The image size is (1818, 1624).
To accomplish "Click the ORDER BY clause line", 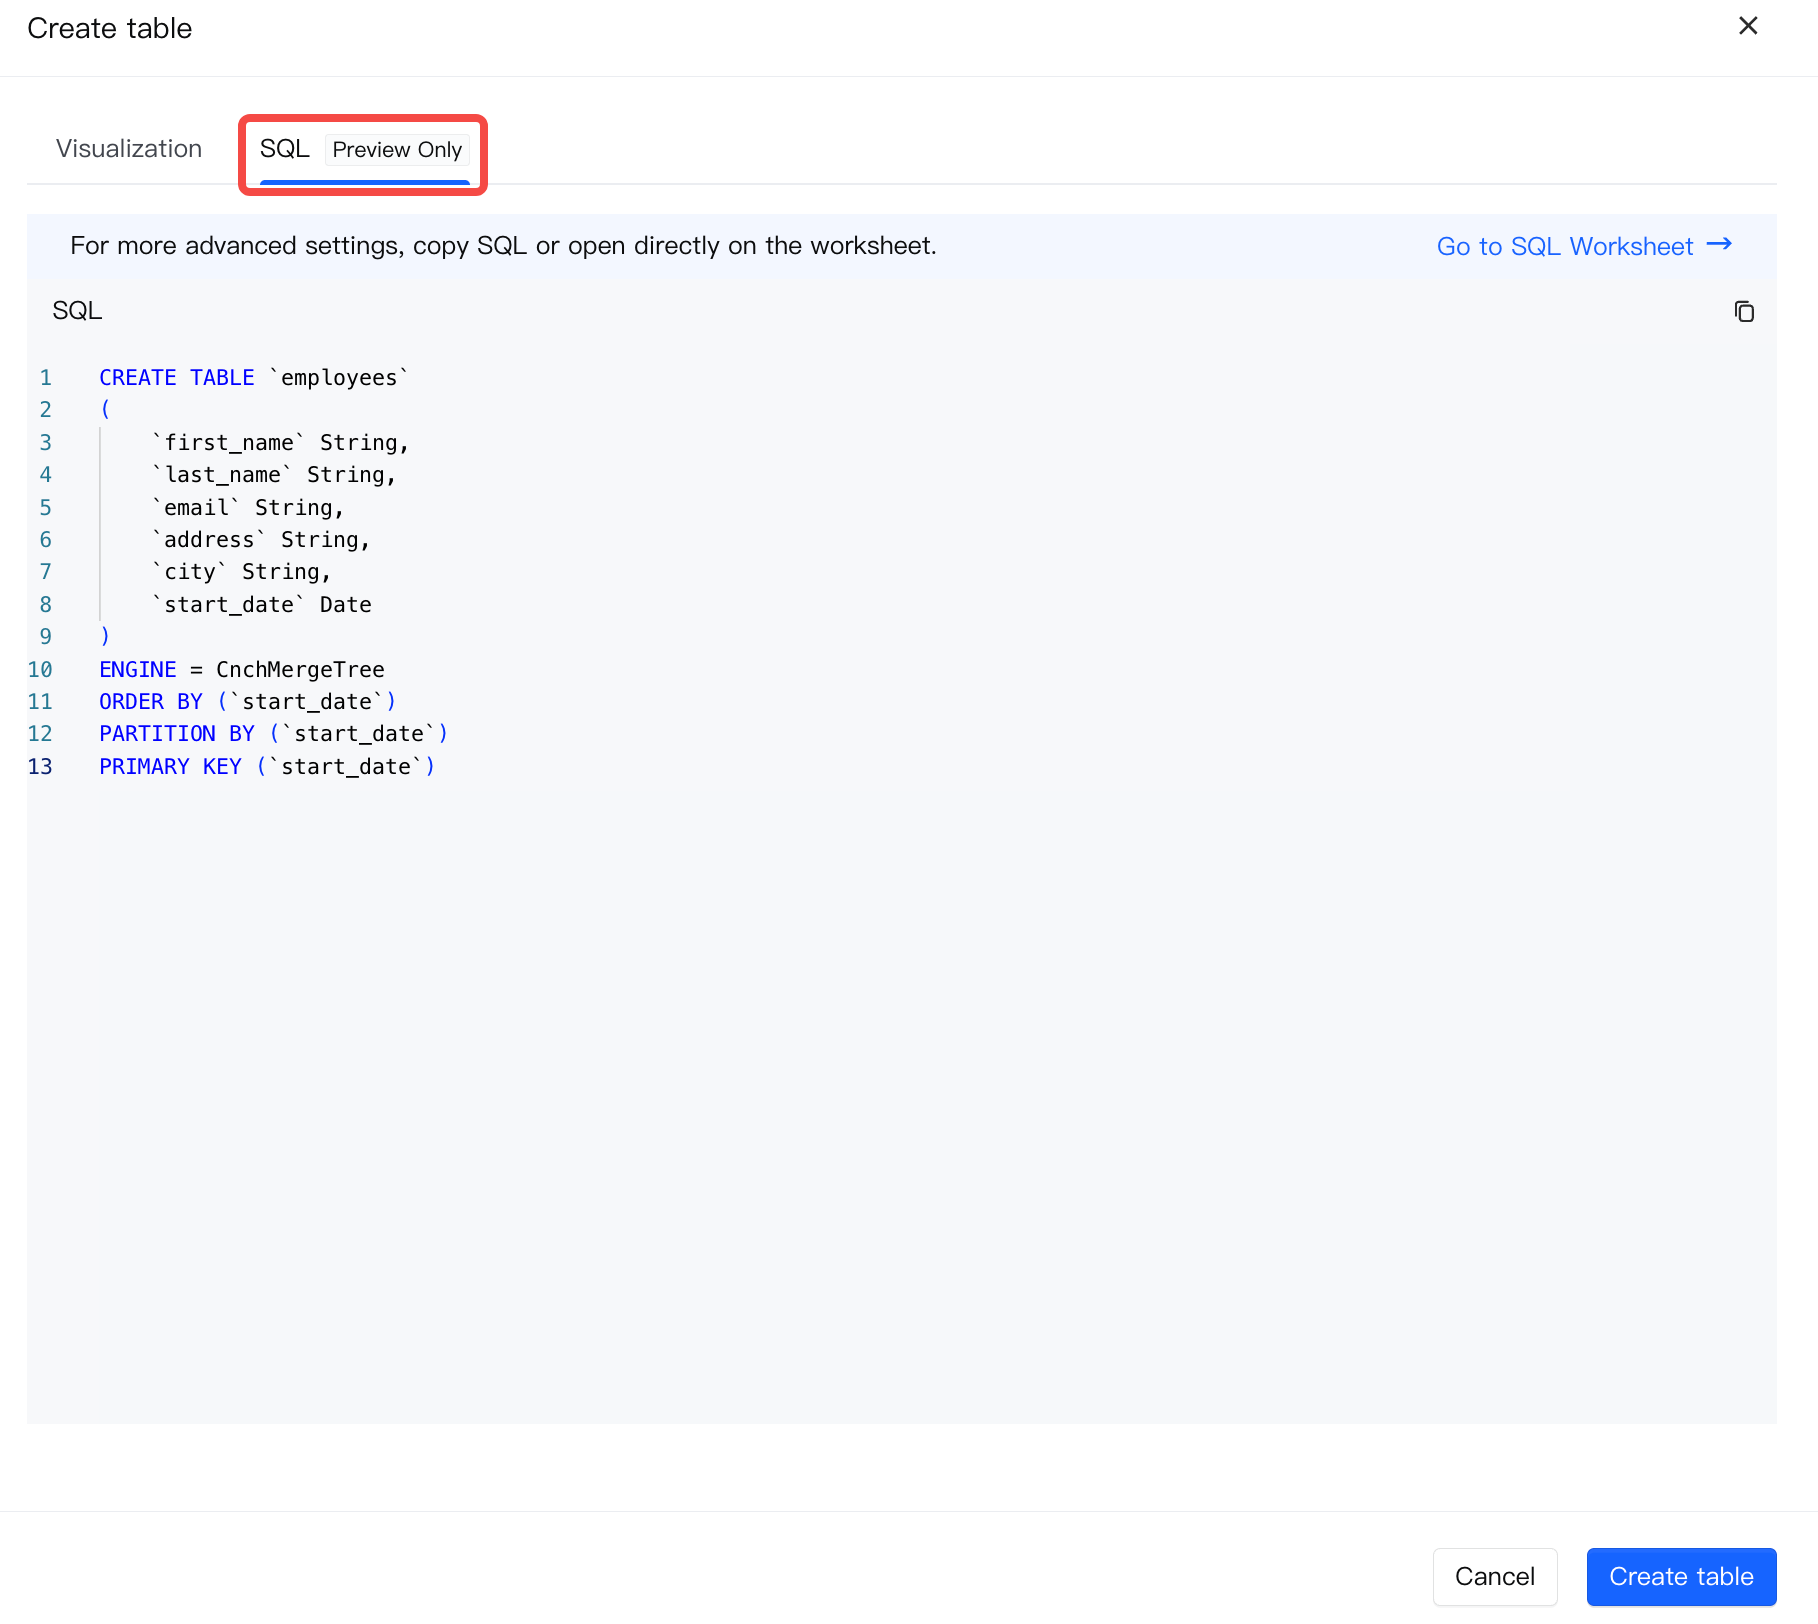I will (247, 702).
